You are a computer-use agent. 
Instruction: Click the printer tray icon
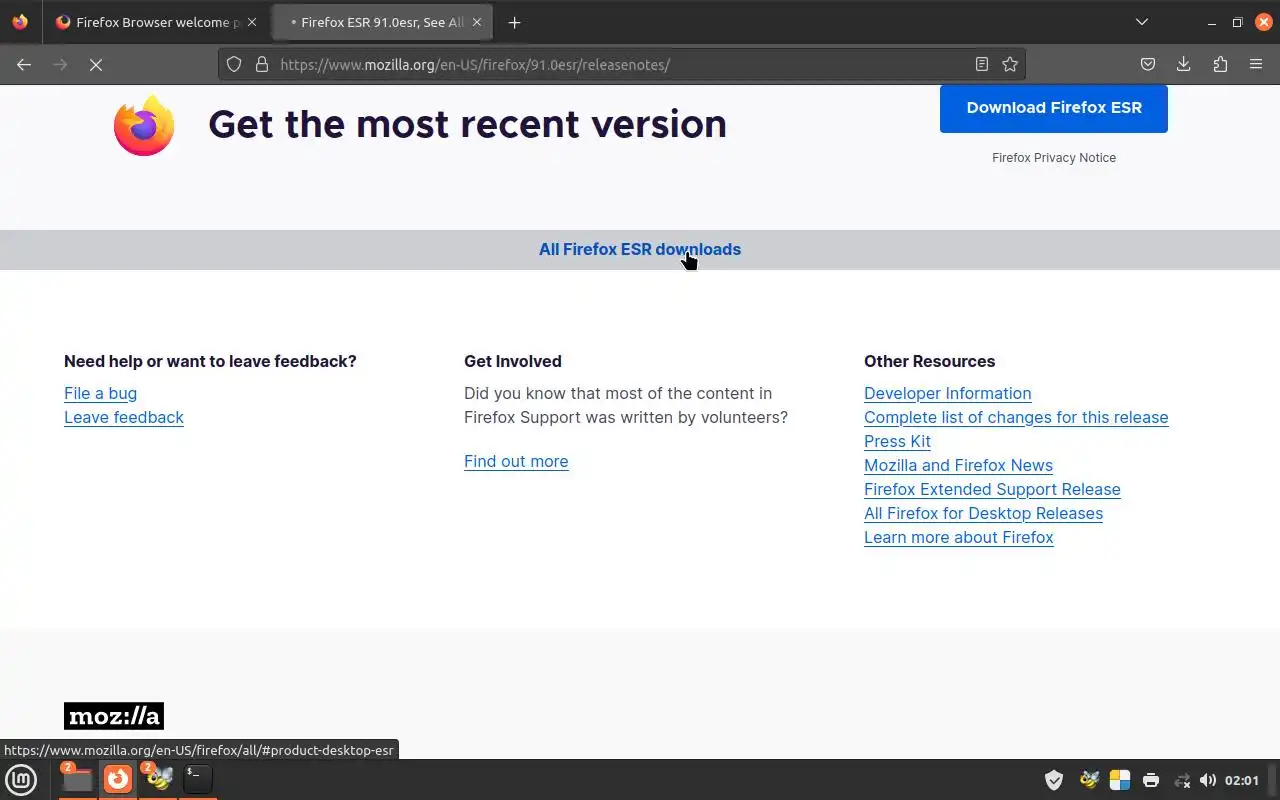[x=1151, y=780]
